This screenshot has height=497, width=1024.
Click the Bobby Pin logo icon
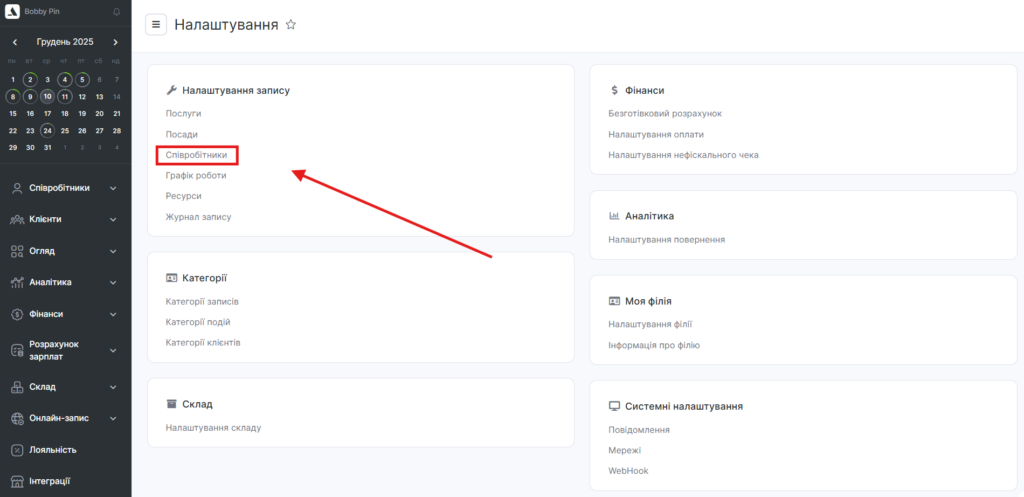13,12
